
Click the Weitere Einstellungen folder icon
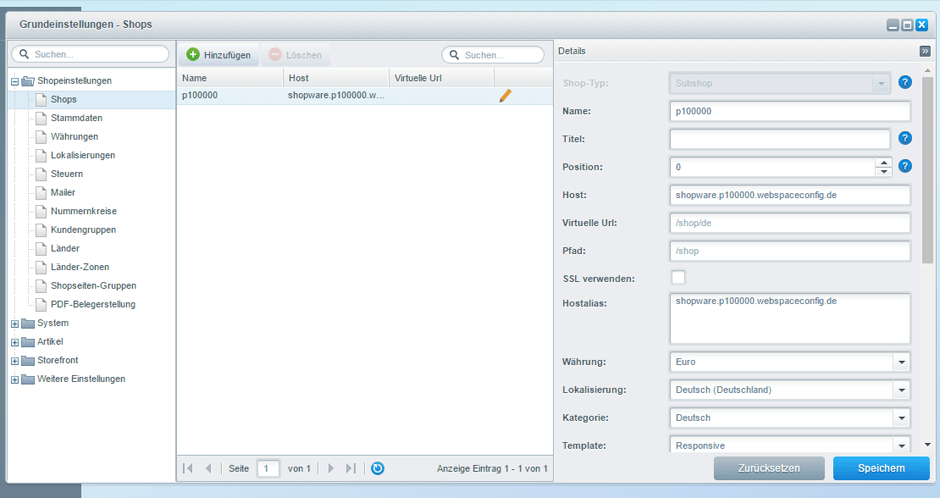point(28,379)
